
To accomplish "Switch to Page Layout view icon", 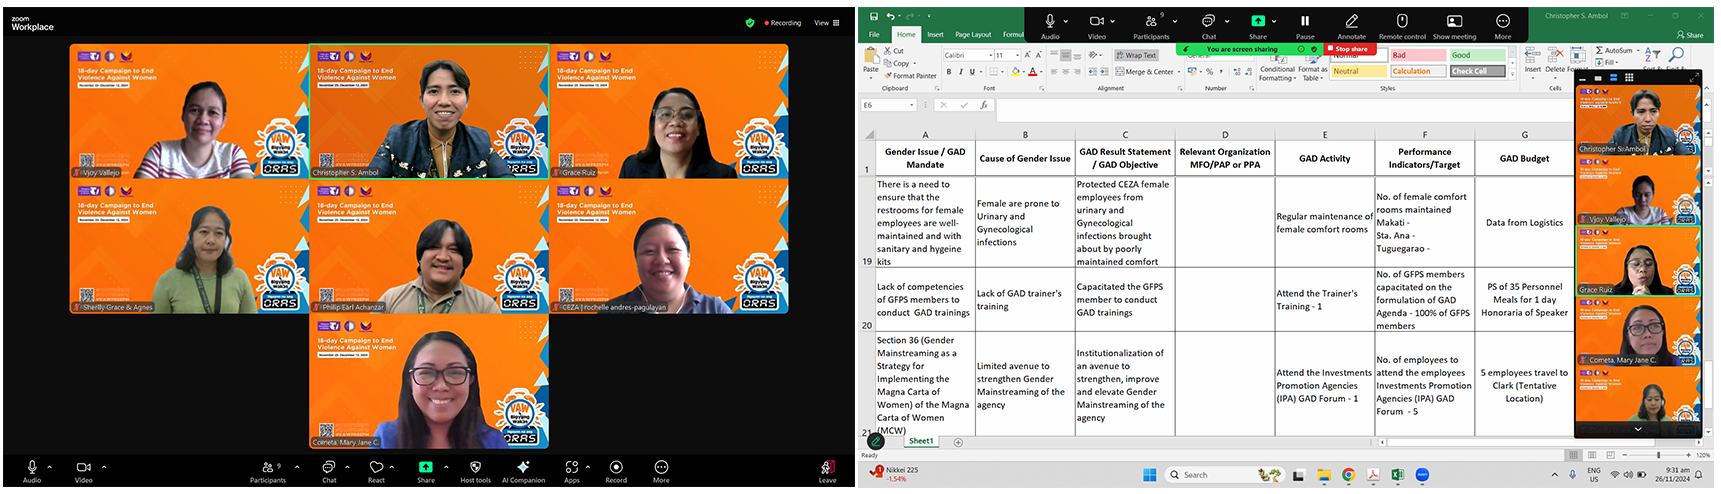I will pyautogui.click(x=1591, y=455).
